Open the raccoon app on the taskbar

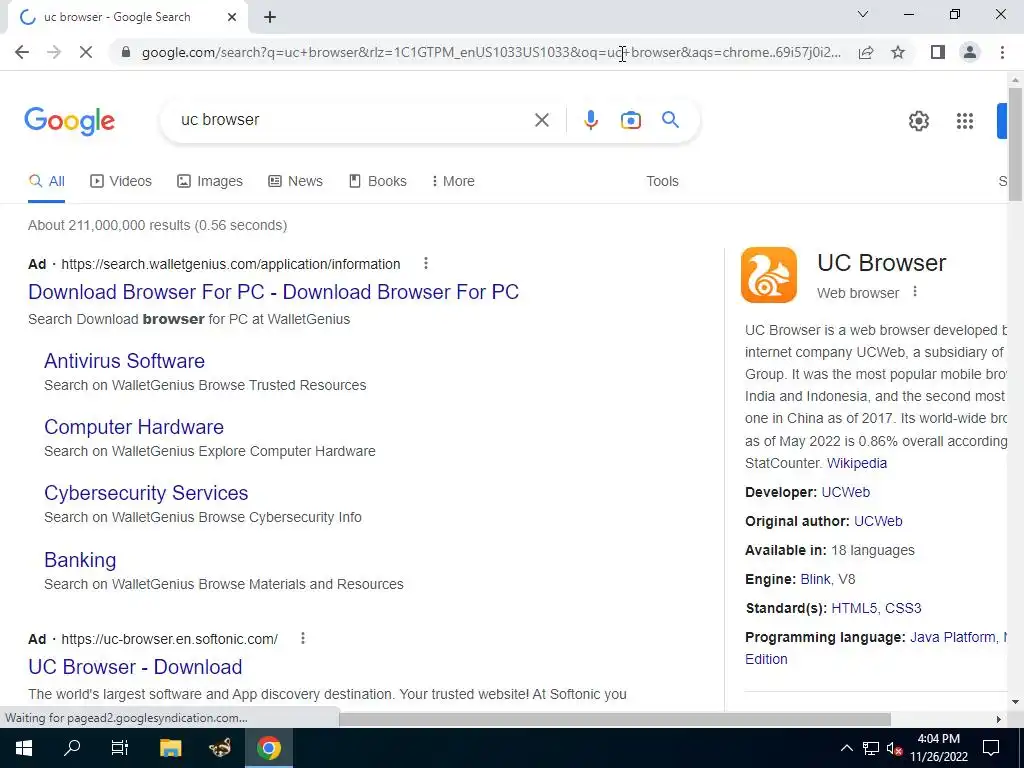(x=219, y=748)
